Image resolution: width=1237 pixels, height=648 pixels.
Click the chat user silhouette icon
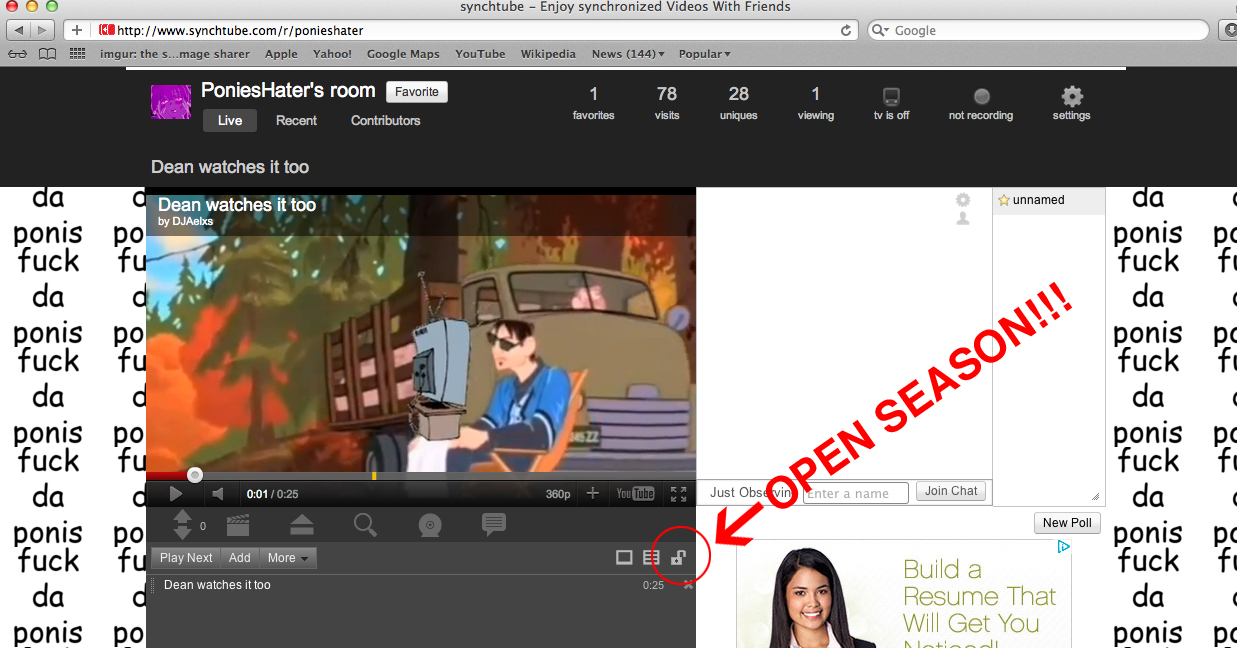(x=963, y=218)
